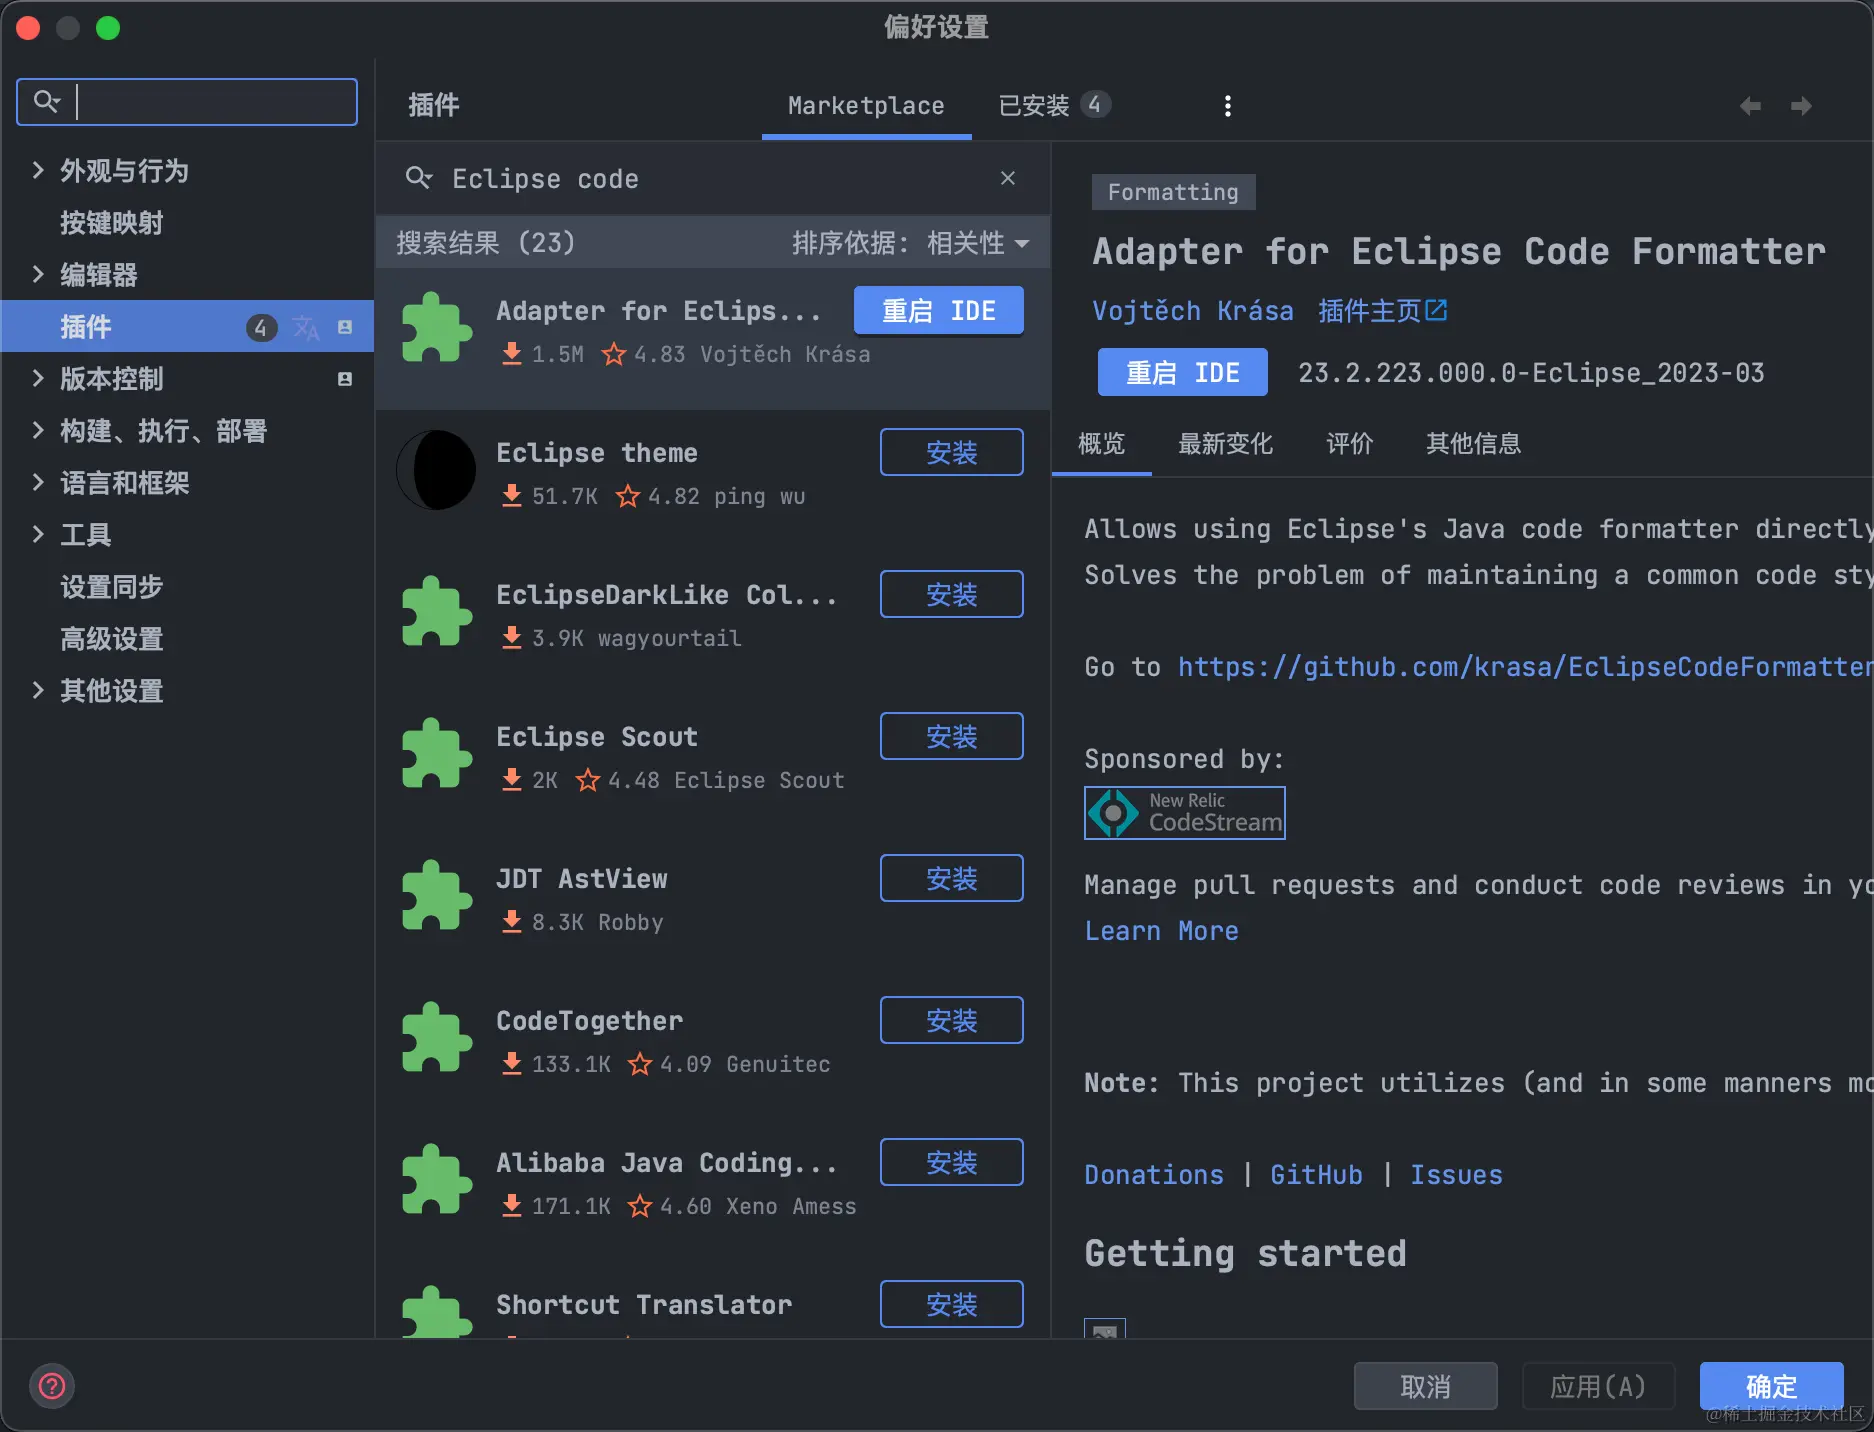Open the 评价 tab

(x=1350, y=444)
